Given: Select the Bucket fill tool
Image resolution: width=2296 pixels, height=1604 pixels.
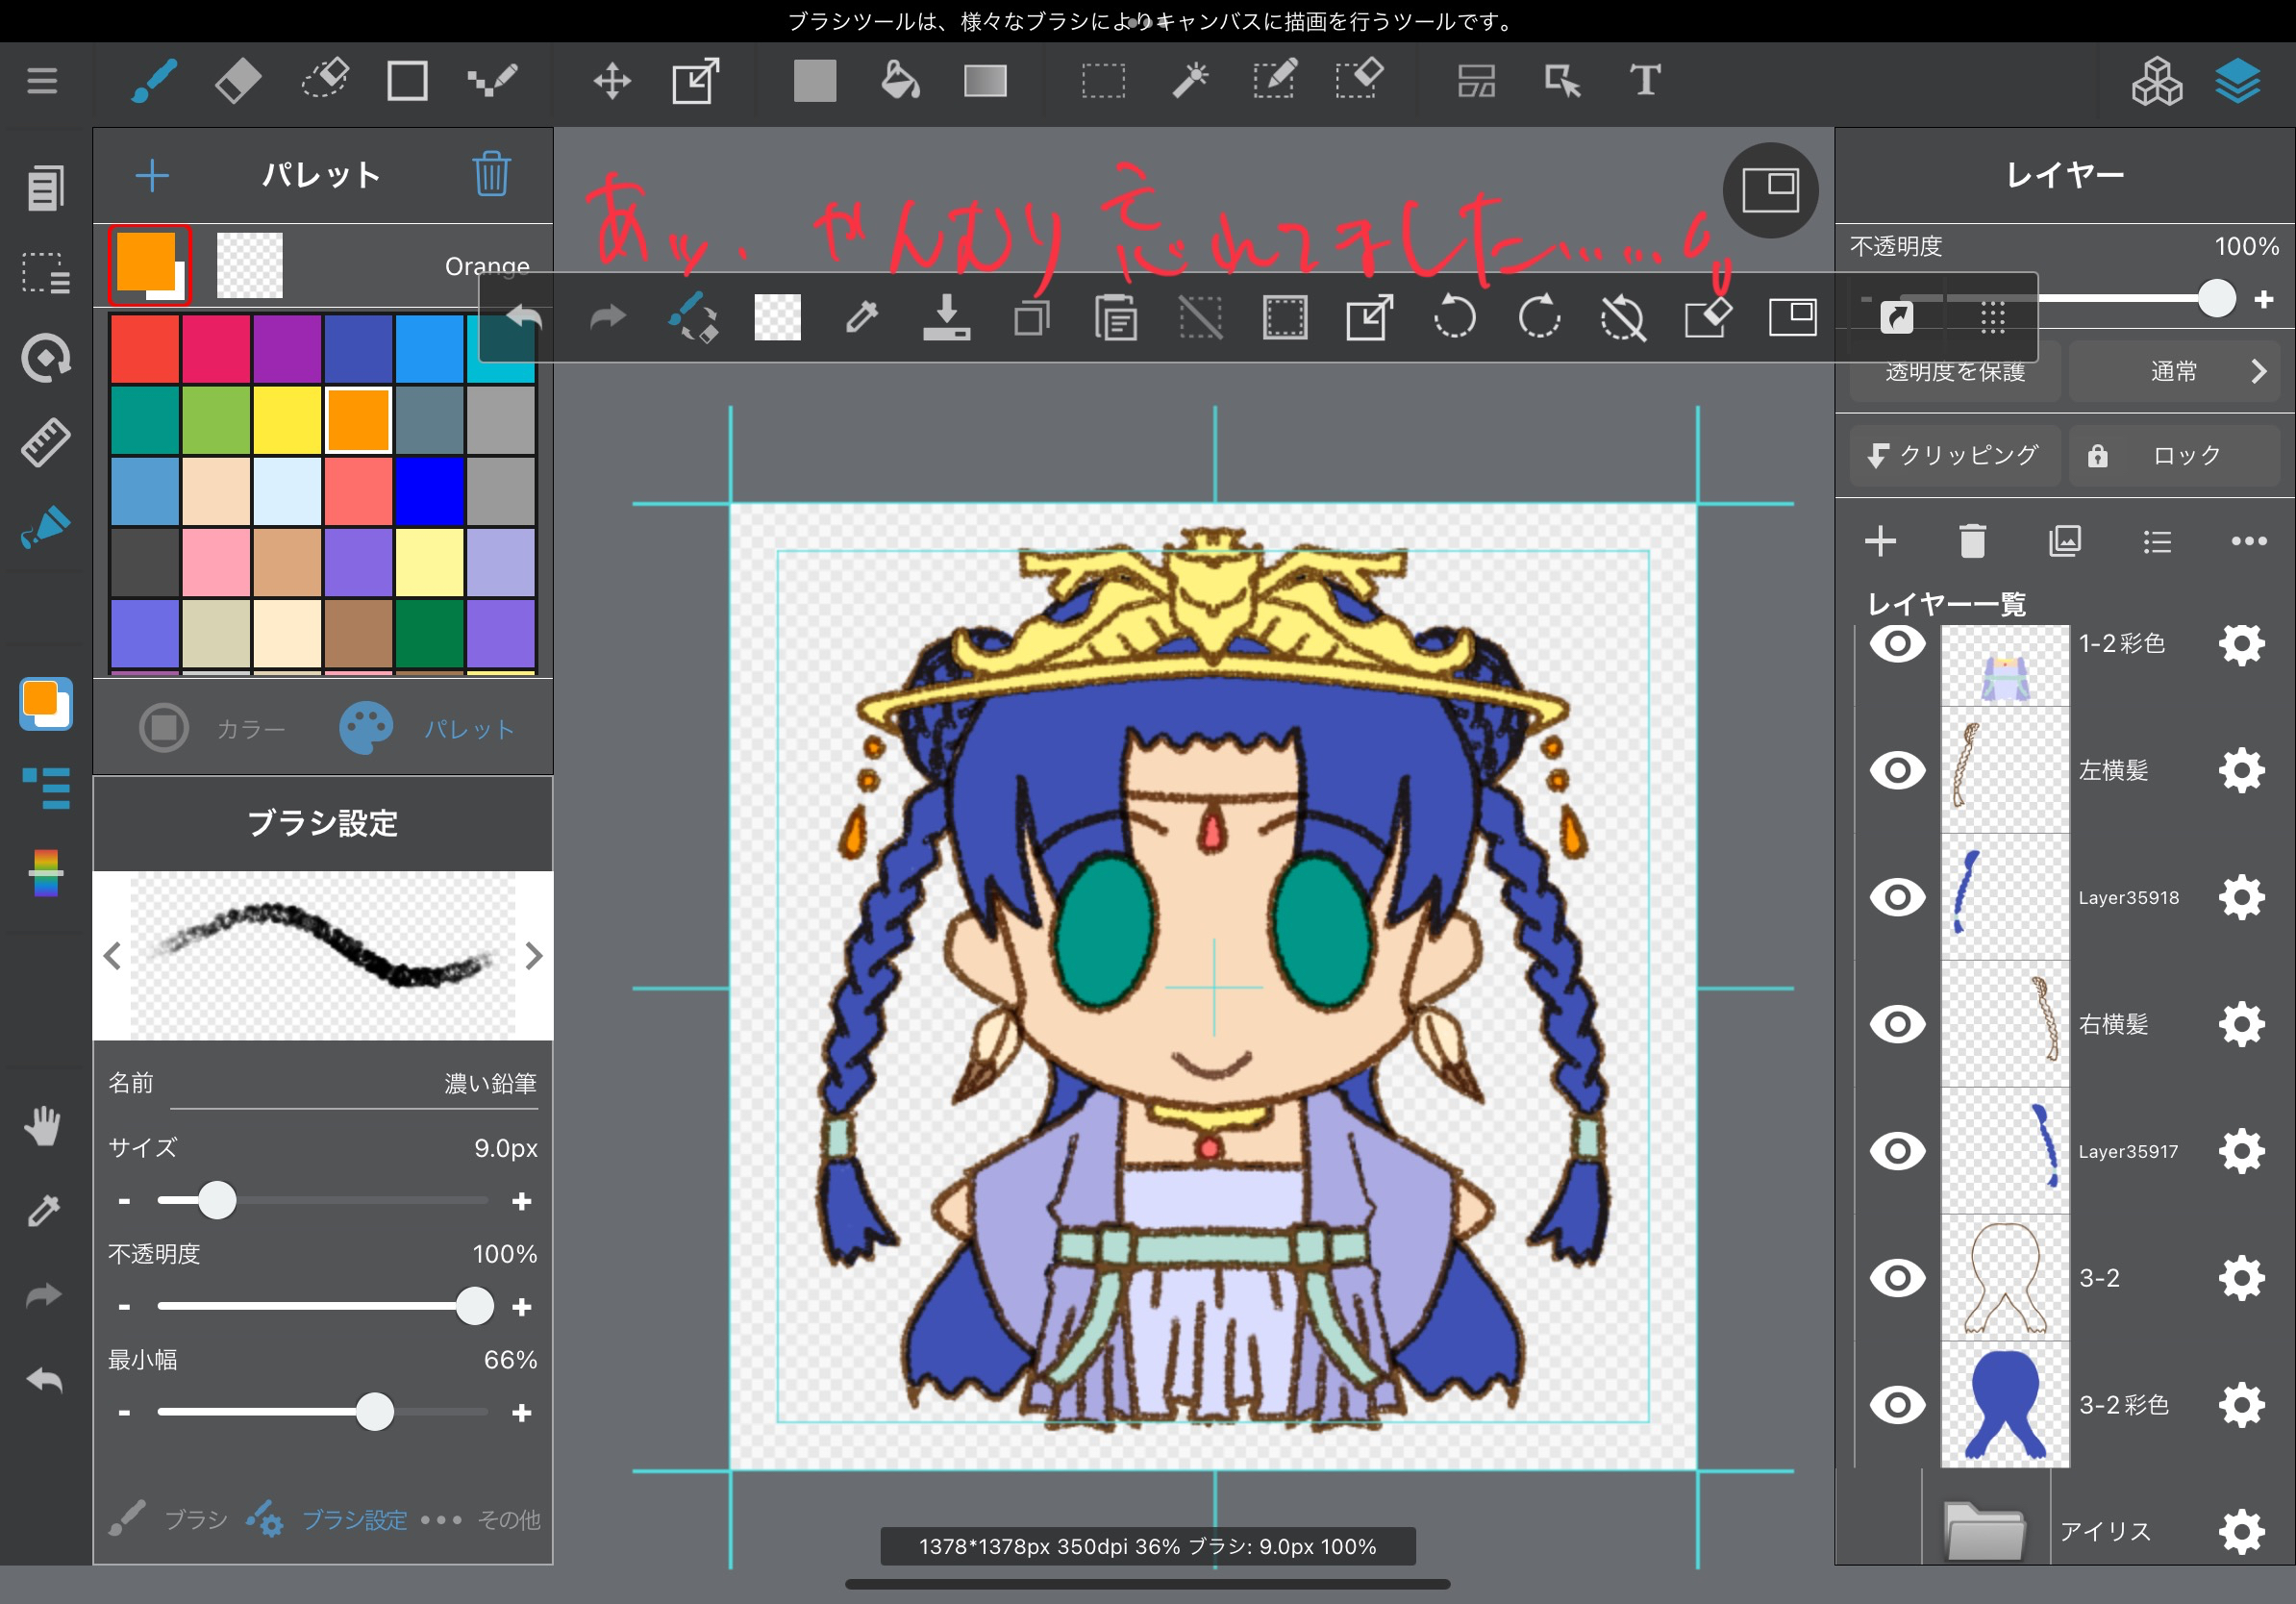Looking at the screenshot, I should (x=899, y=80).
